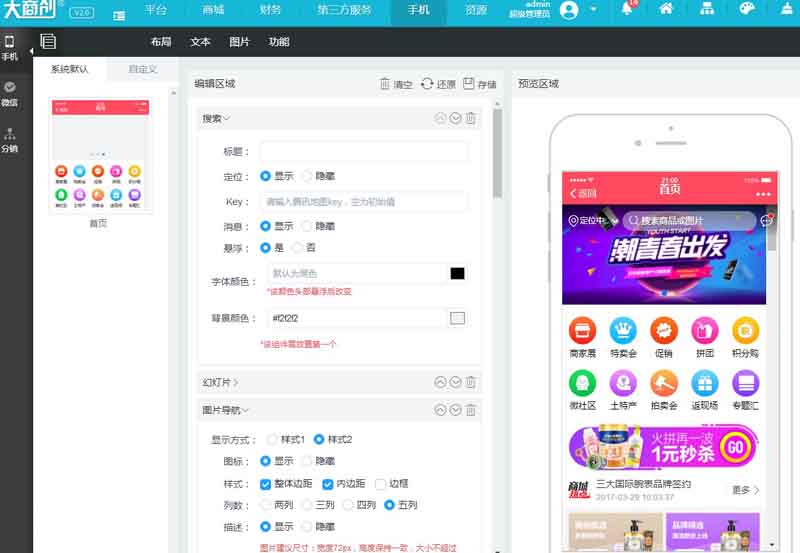The width and height of the screenshot is (800, 553).
Task: Delete the 搜索 component with trash icon
Action: click(x=471, y=118)
